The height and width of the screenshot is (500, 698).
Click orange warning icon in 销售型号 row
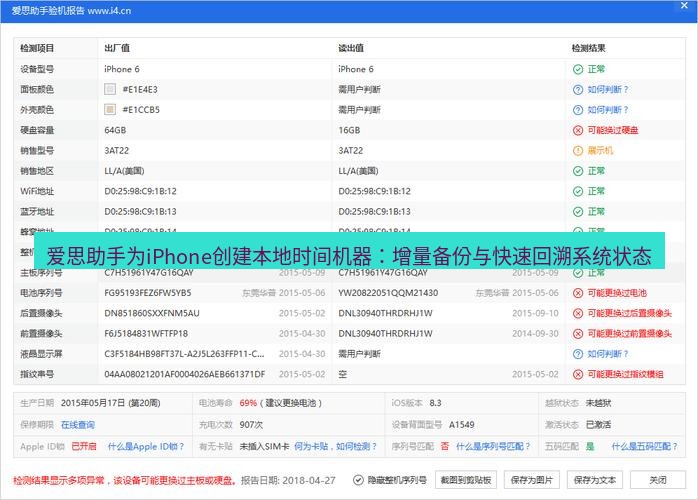[x=578, y=150]
